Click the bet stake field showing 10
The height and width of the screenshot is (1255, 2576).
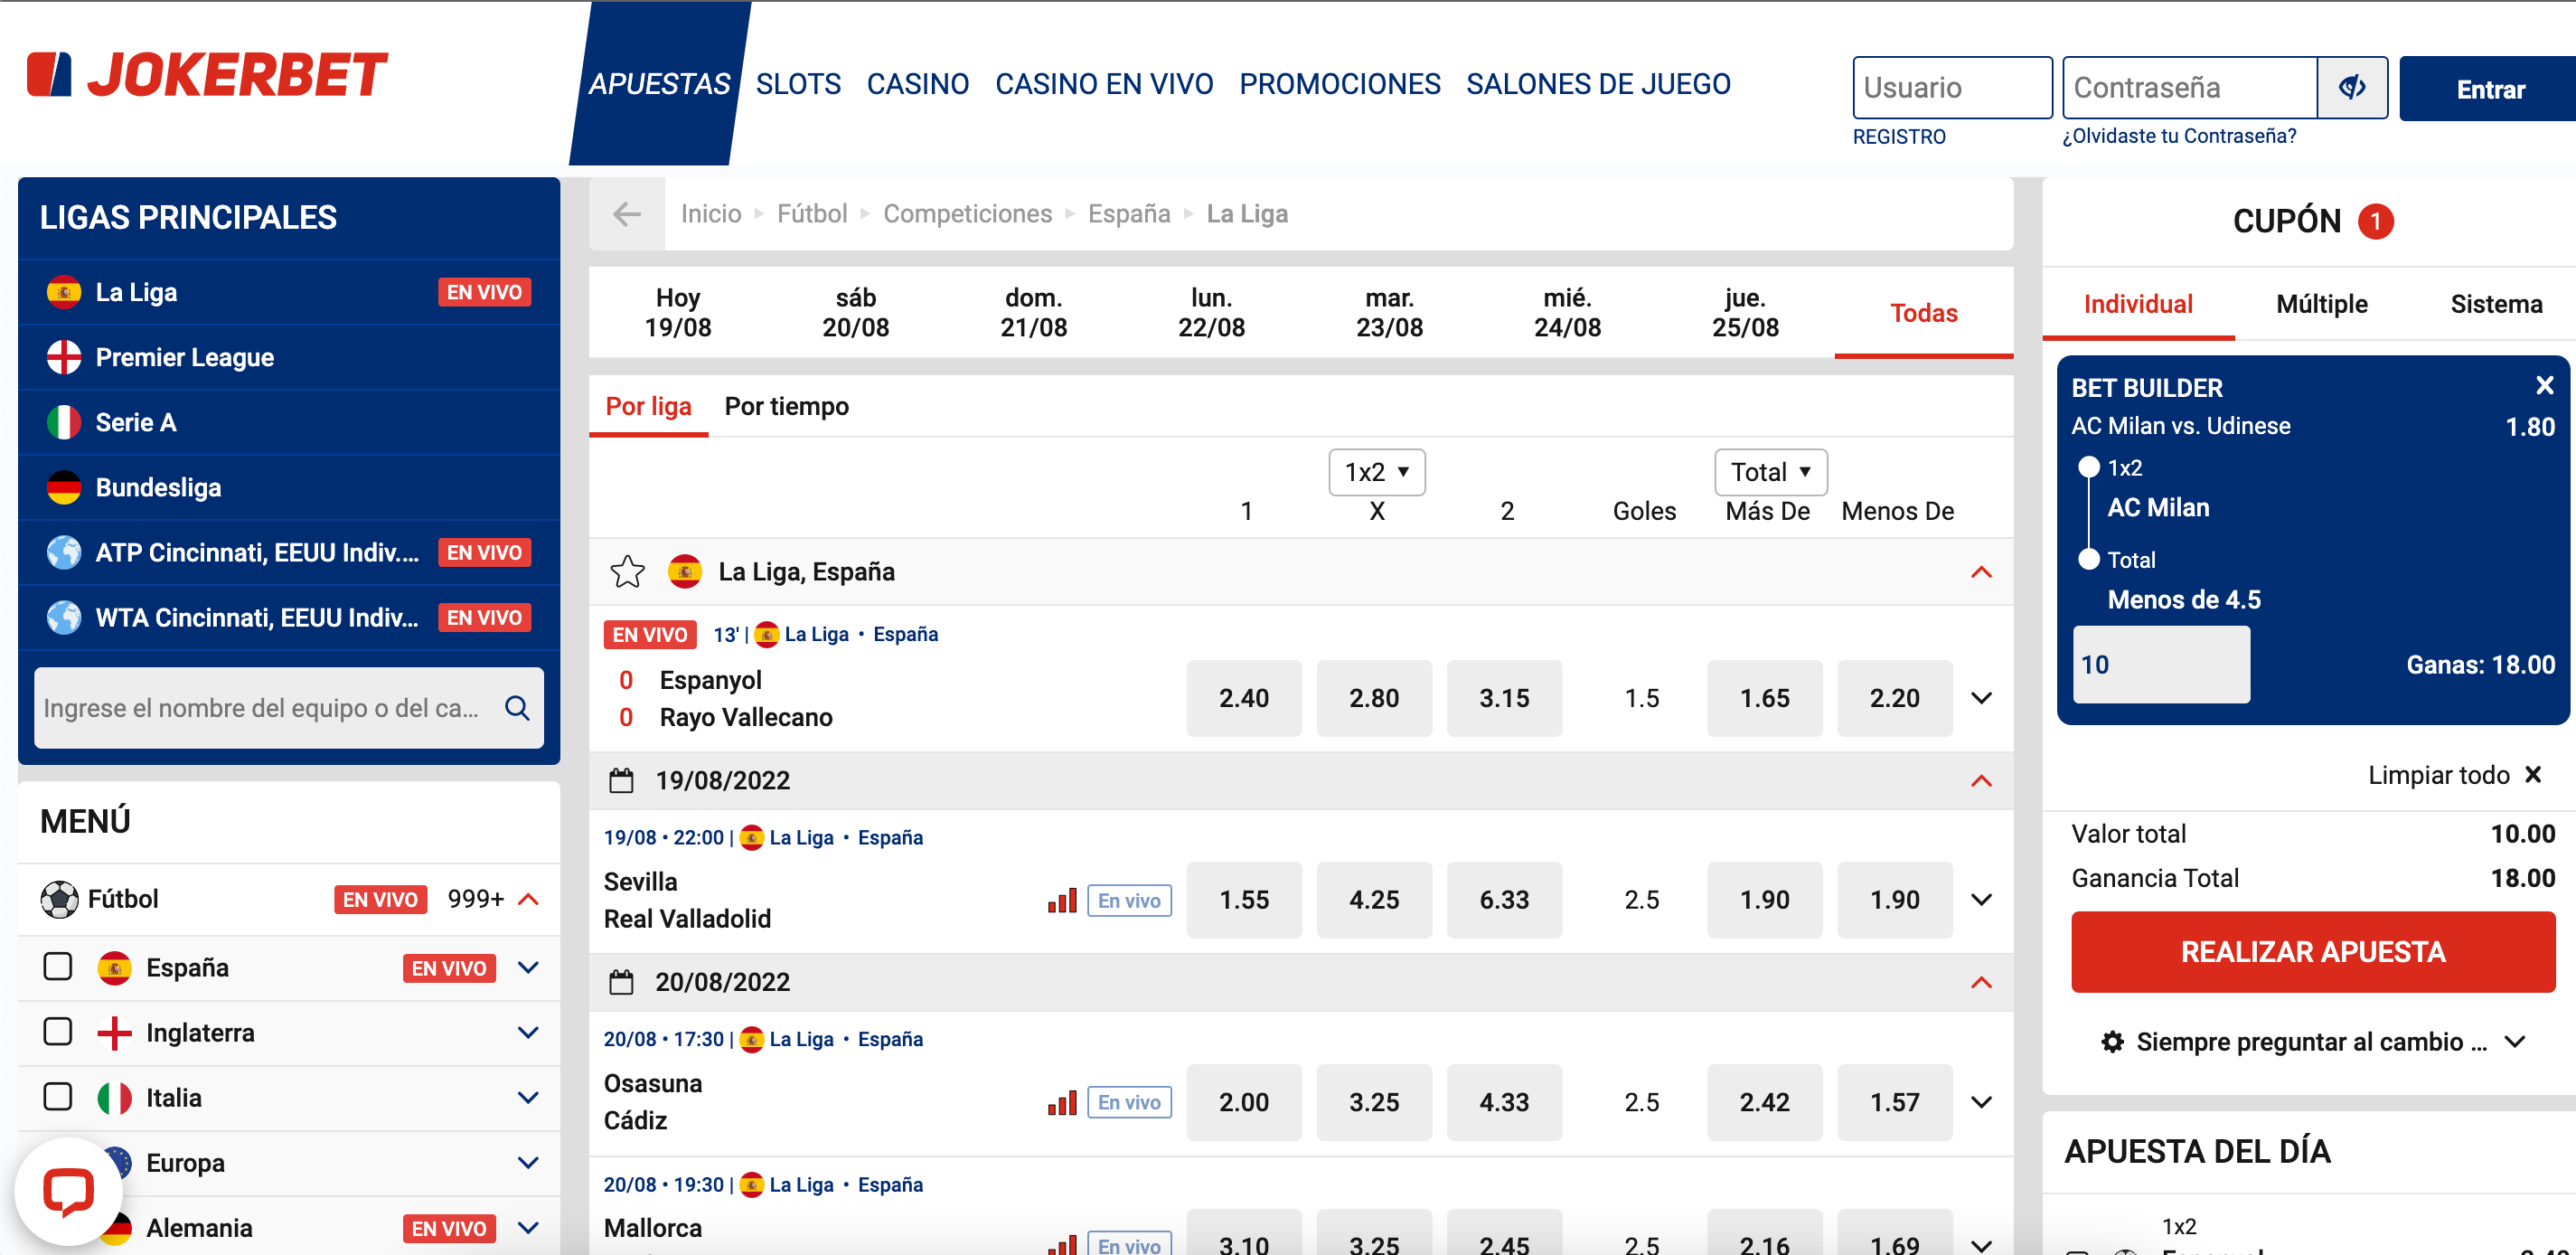[2161, 665]
